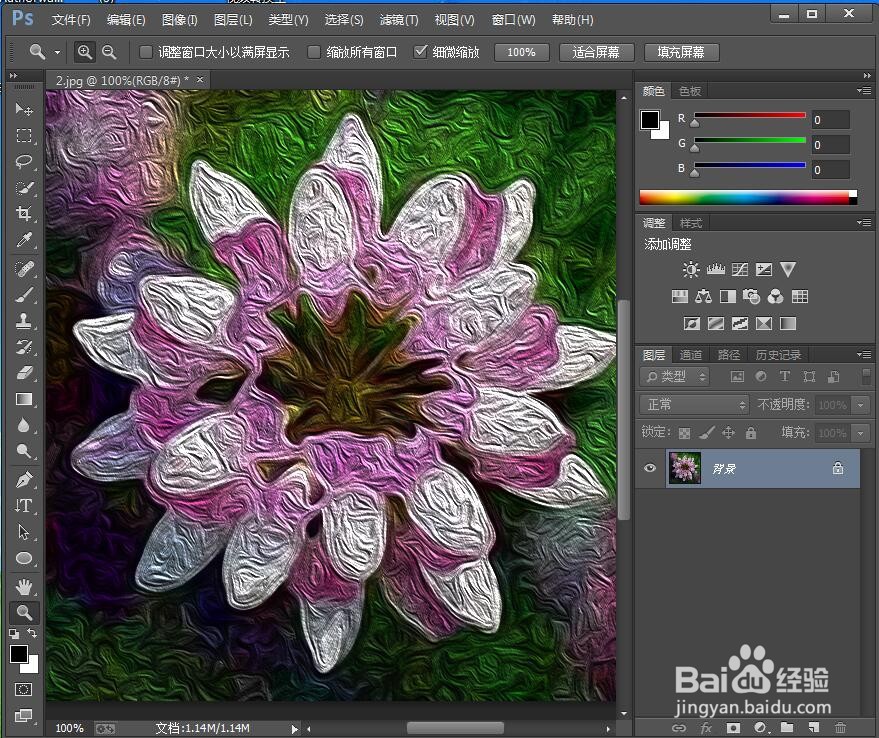Toggle lock transparent pixels

(684, 433)
